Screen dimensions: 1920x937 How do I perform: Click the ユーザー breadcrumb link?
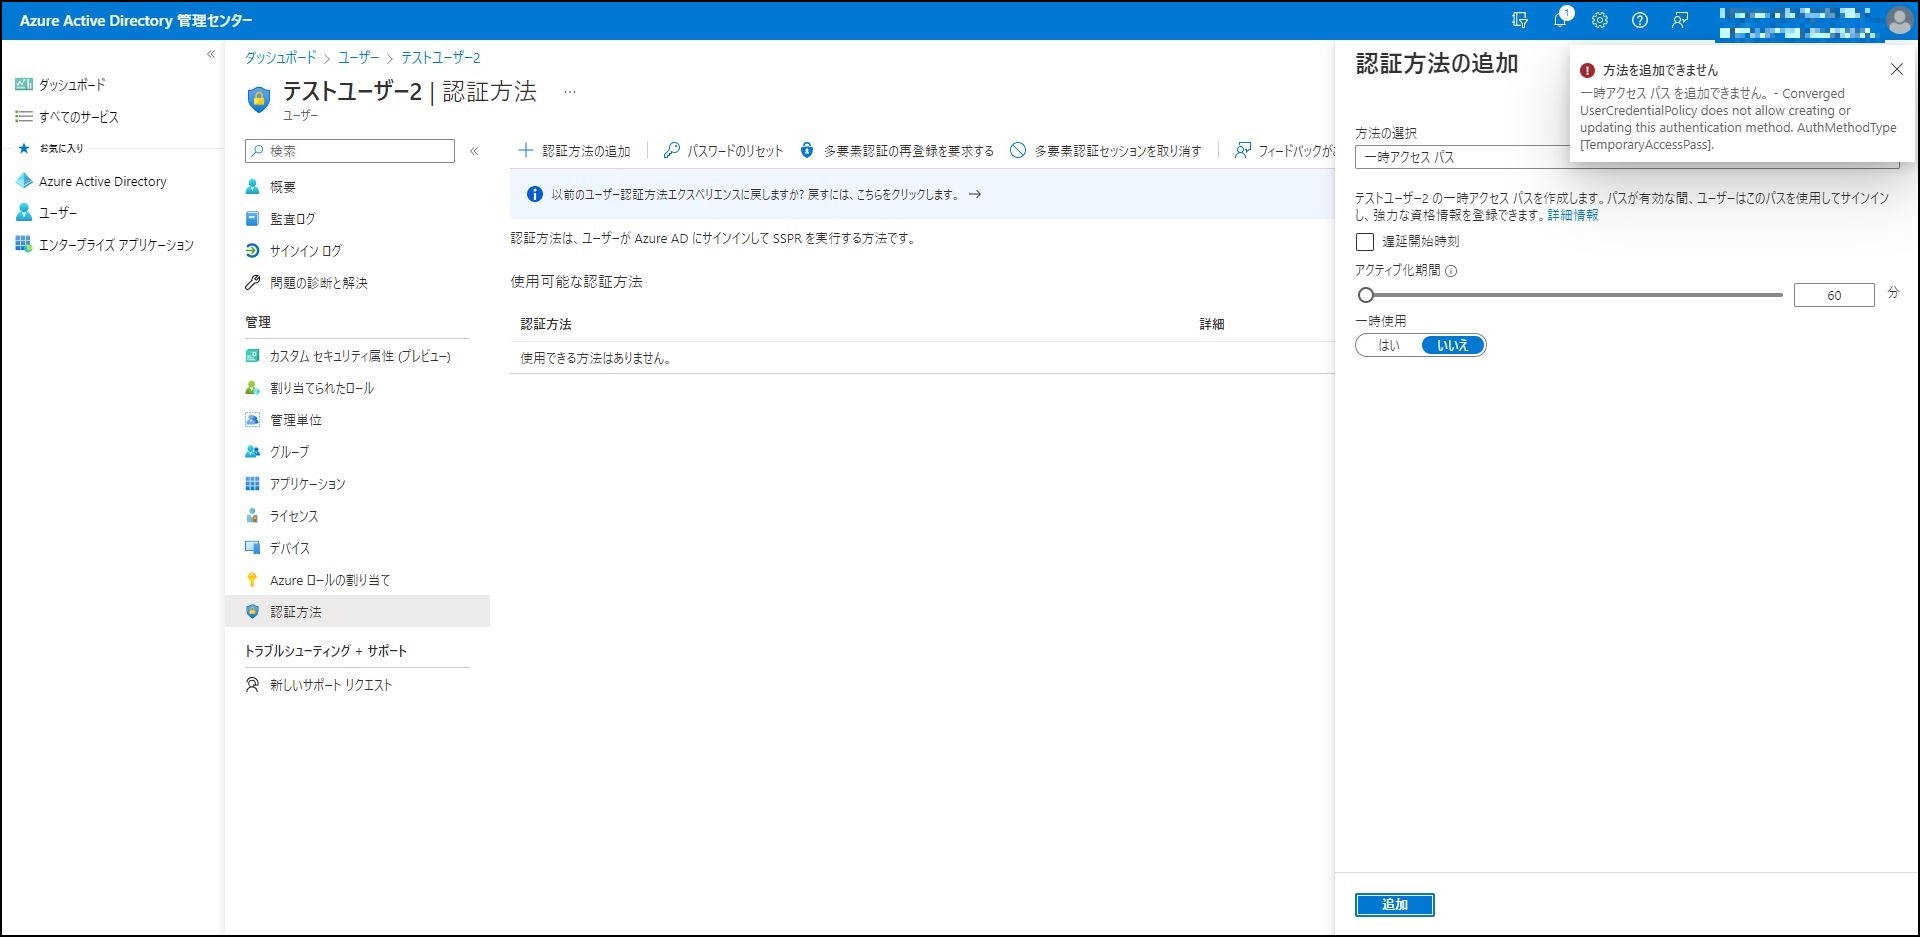point(358,58)
